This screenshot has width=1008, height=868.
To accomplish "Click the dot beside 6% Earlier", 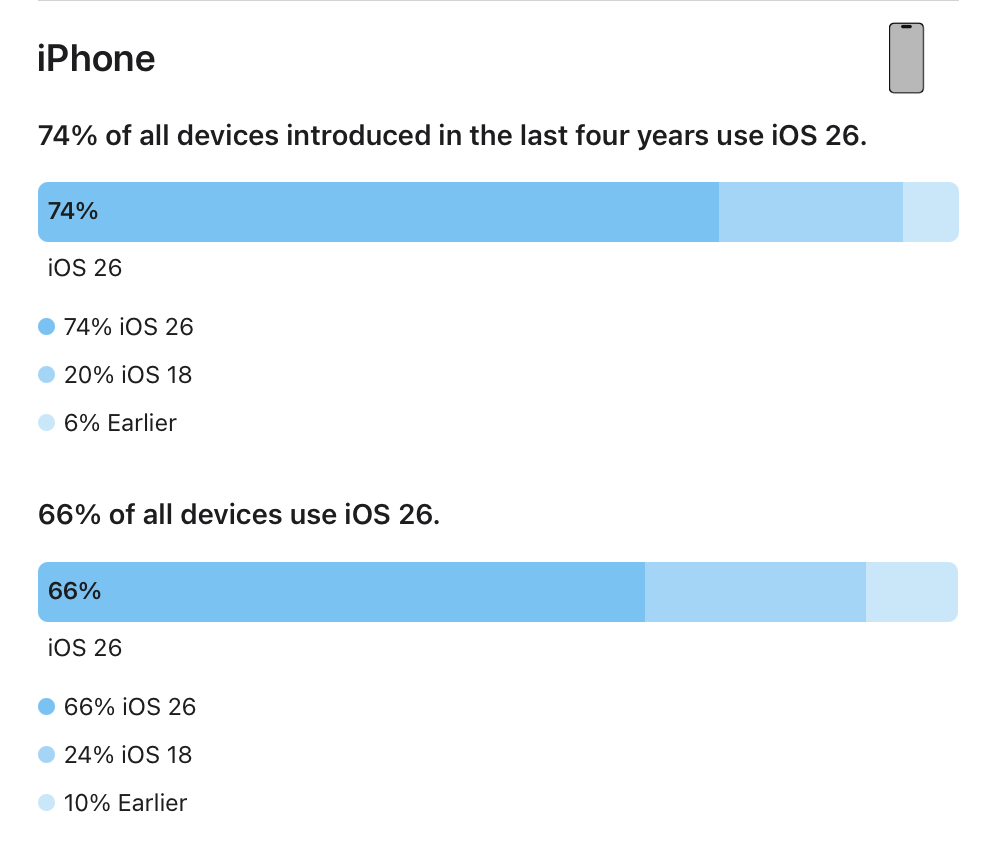I will [46, 423].
